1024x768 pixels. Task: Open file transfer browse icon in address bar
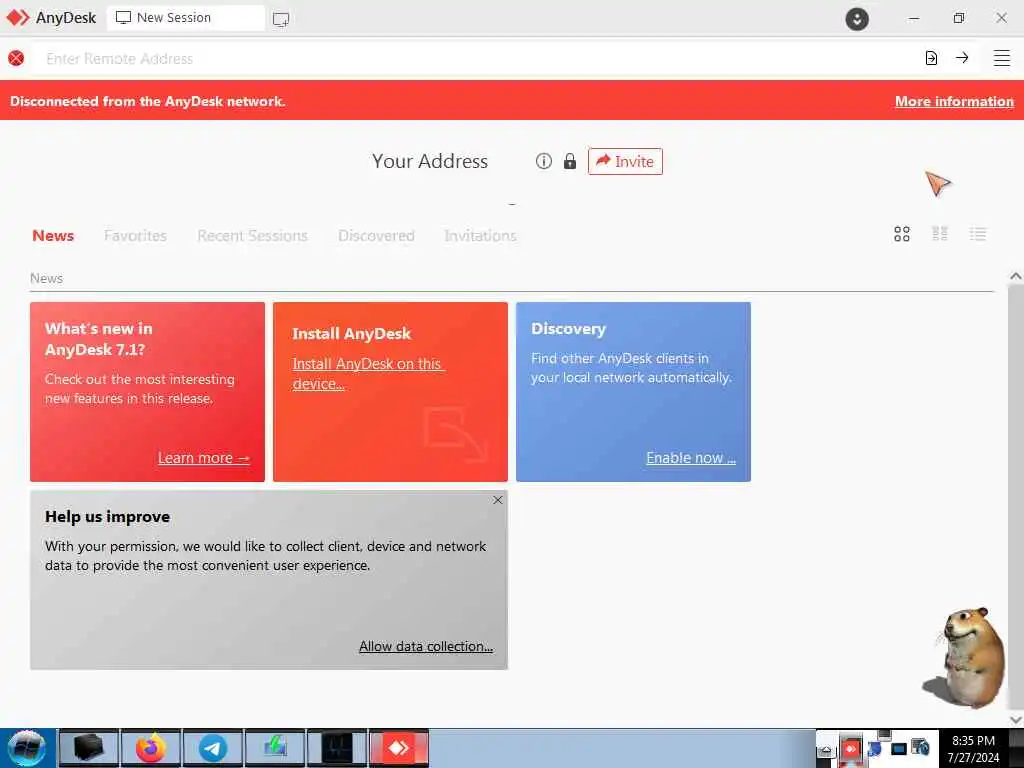[x=931, y=58]
